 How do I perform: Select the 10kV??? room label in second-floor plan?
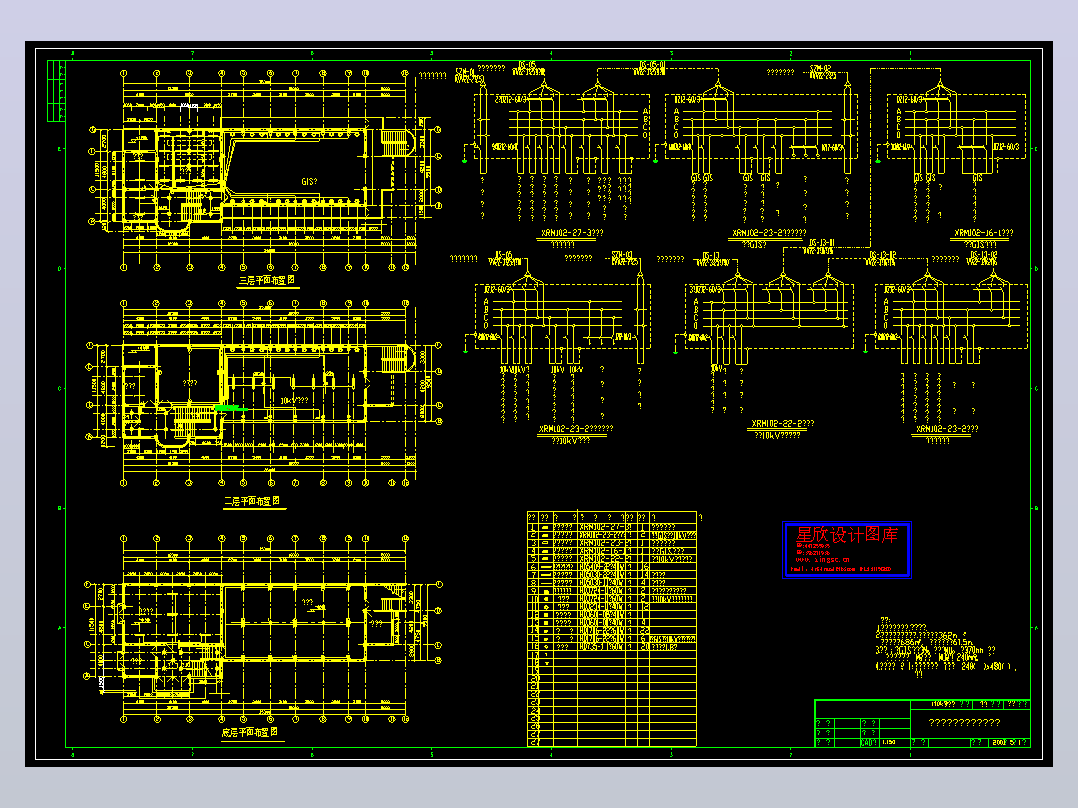[294, 400]
